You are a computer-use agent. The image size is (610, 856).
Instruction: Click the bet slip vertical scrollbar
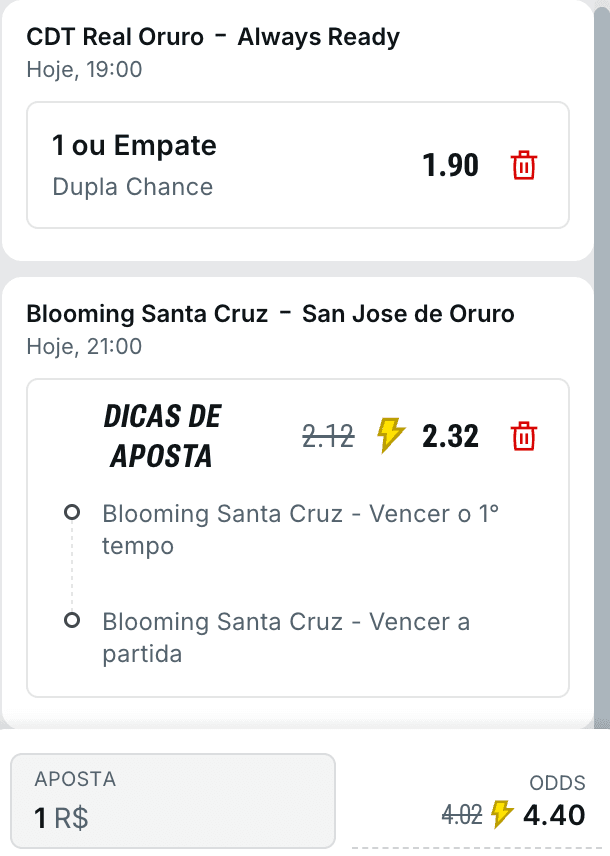[x=602, y=364]
